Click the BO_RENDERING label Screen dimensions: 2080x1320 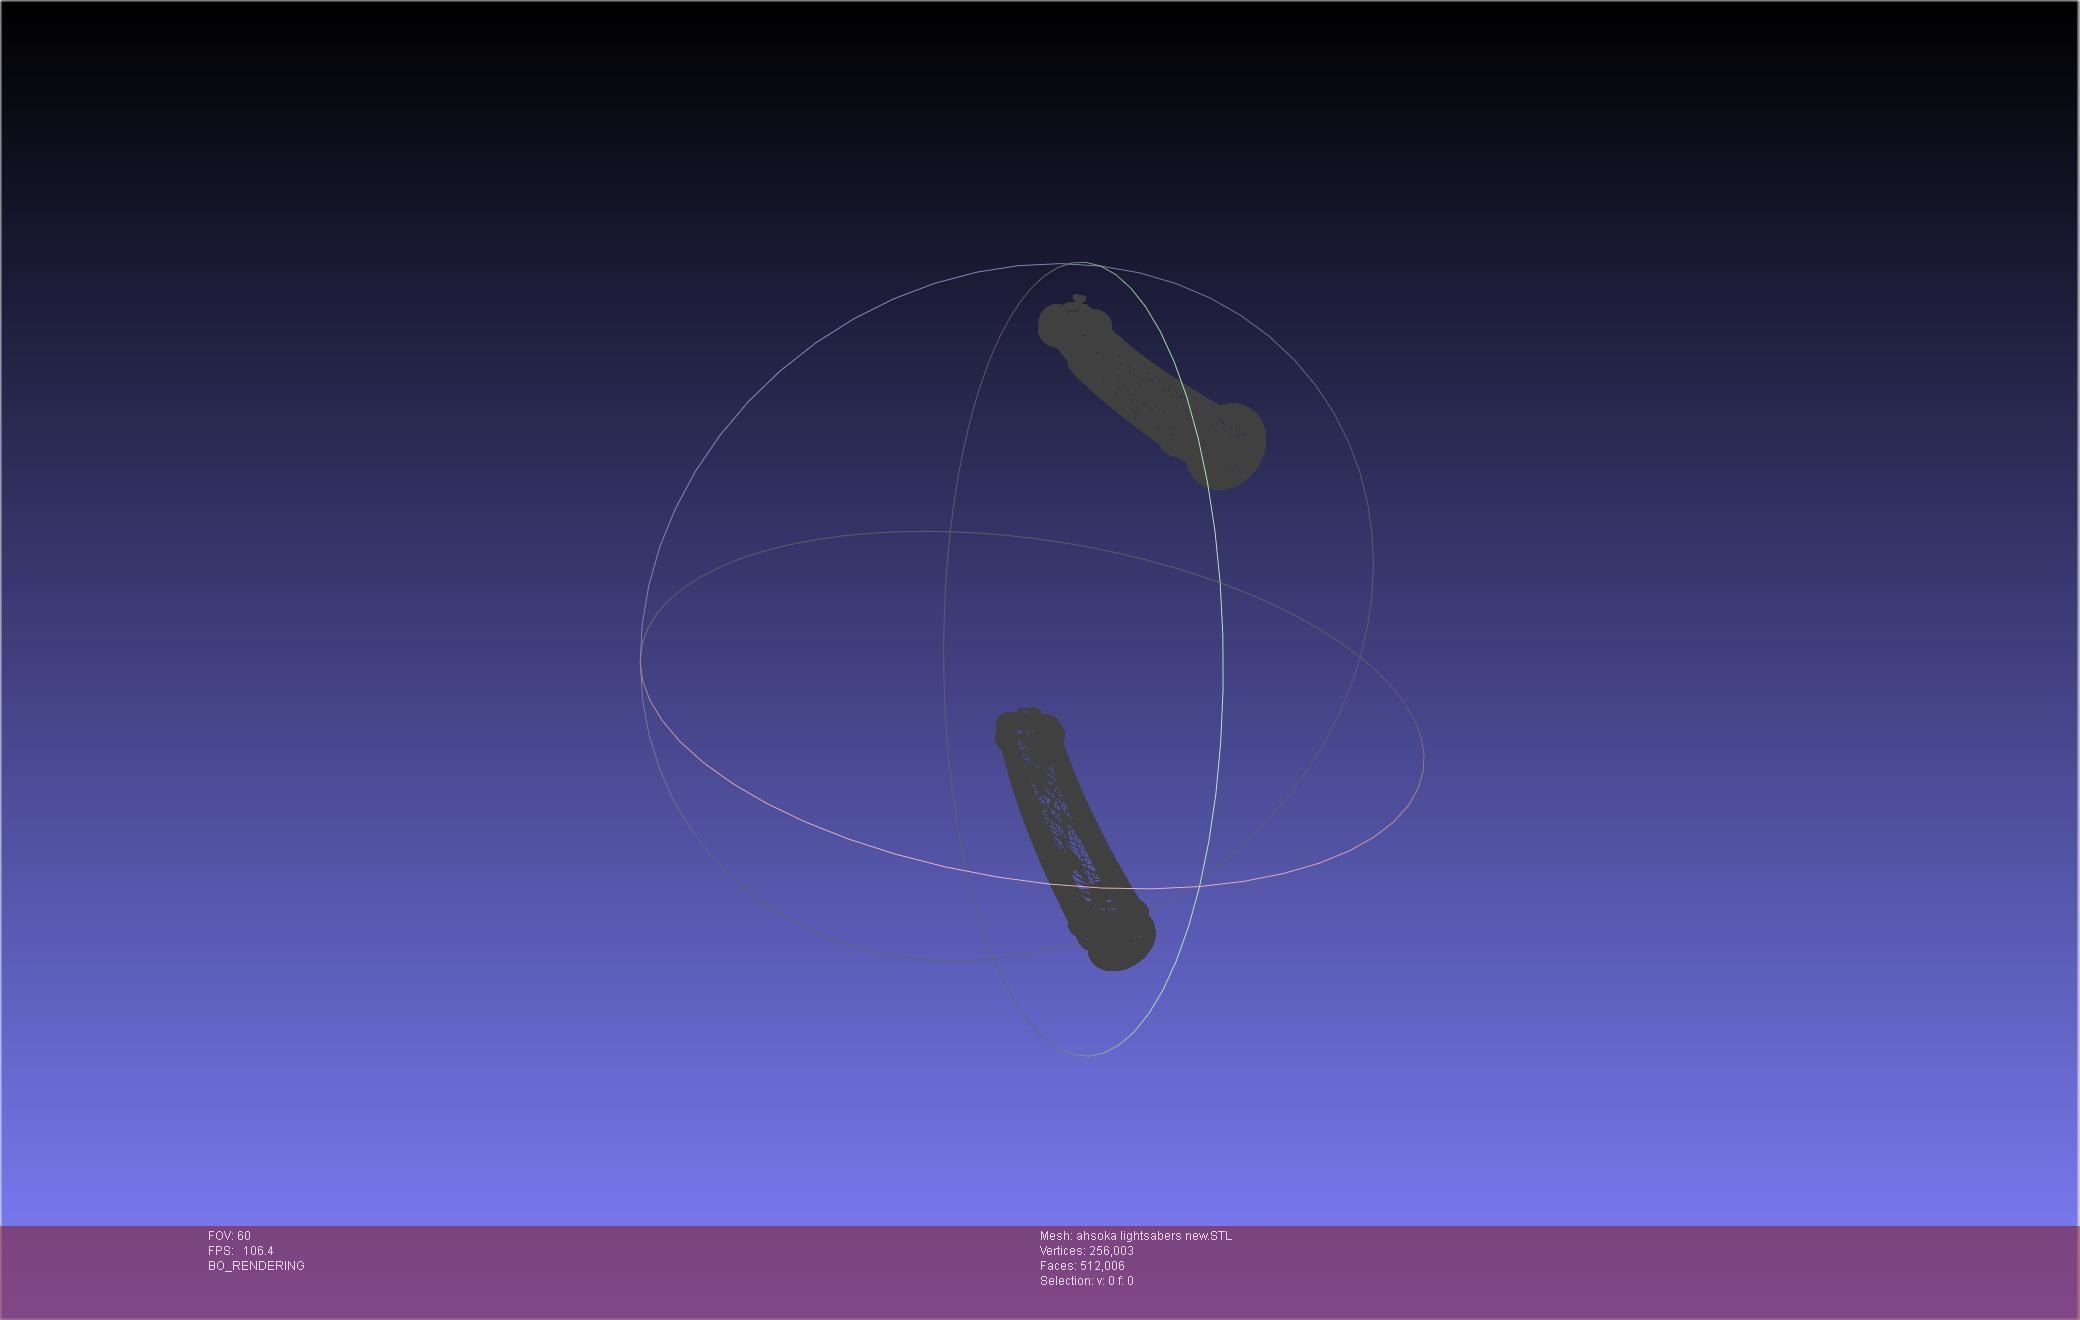coord(256,1266)
